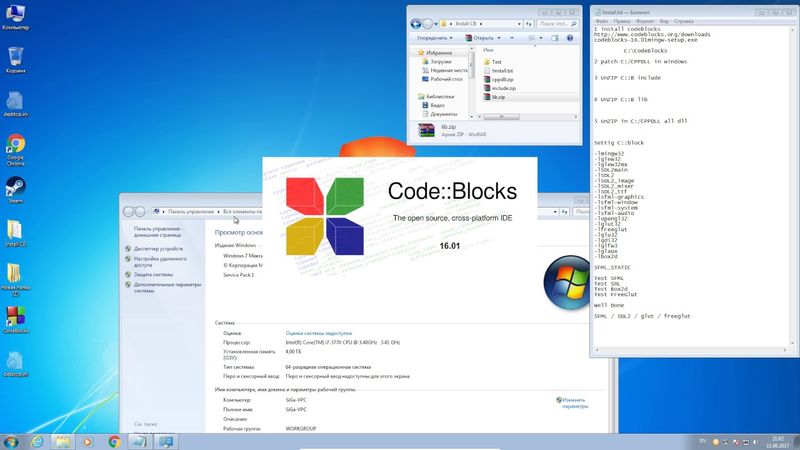Select the Корзина recycle bin icon
Screen dimensions: 800x450
(x=15, y=60)
